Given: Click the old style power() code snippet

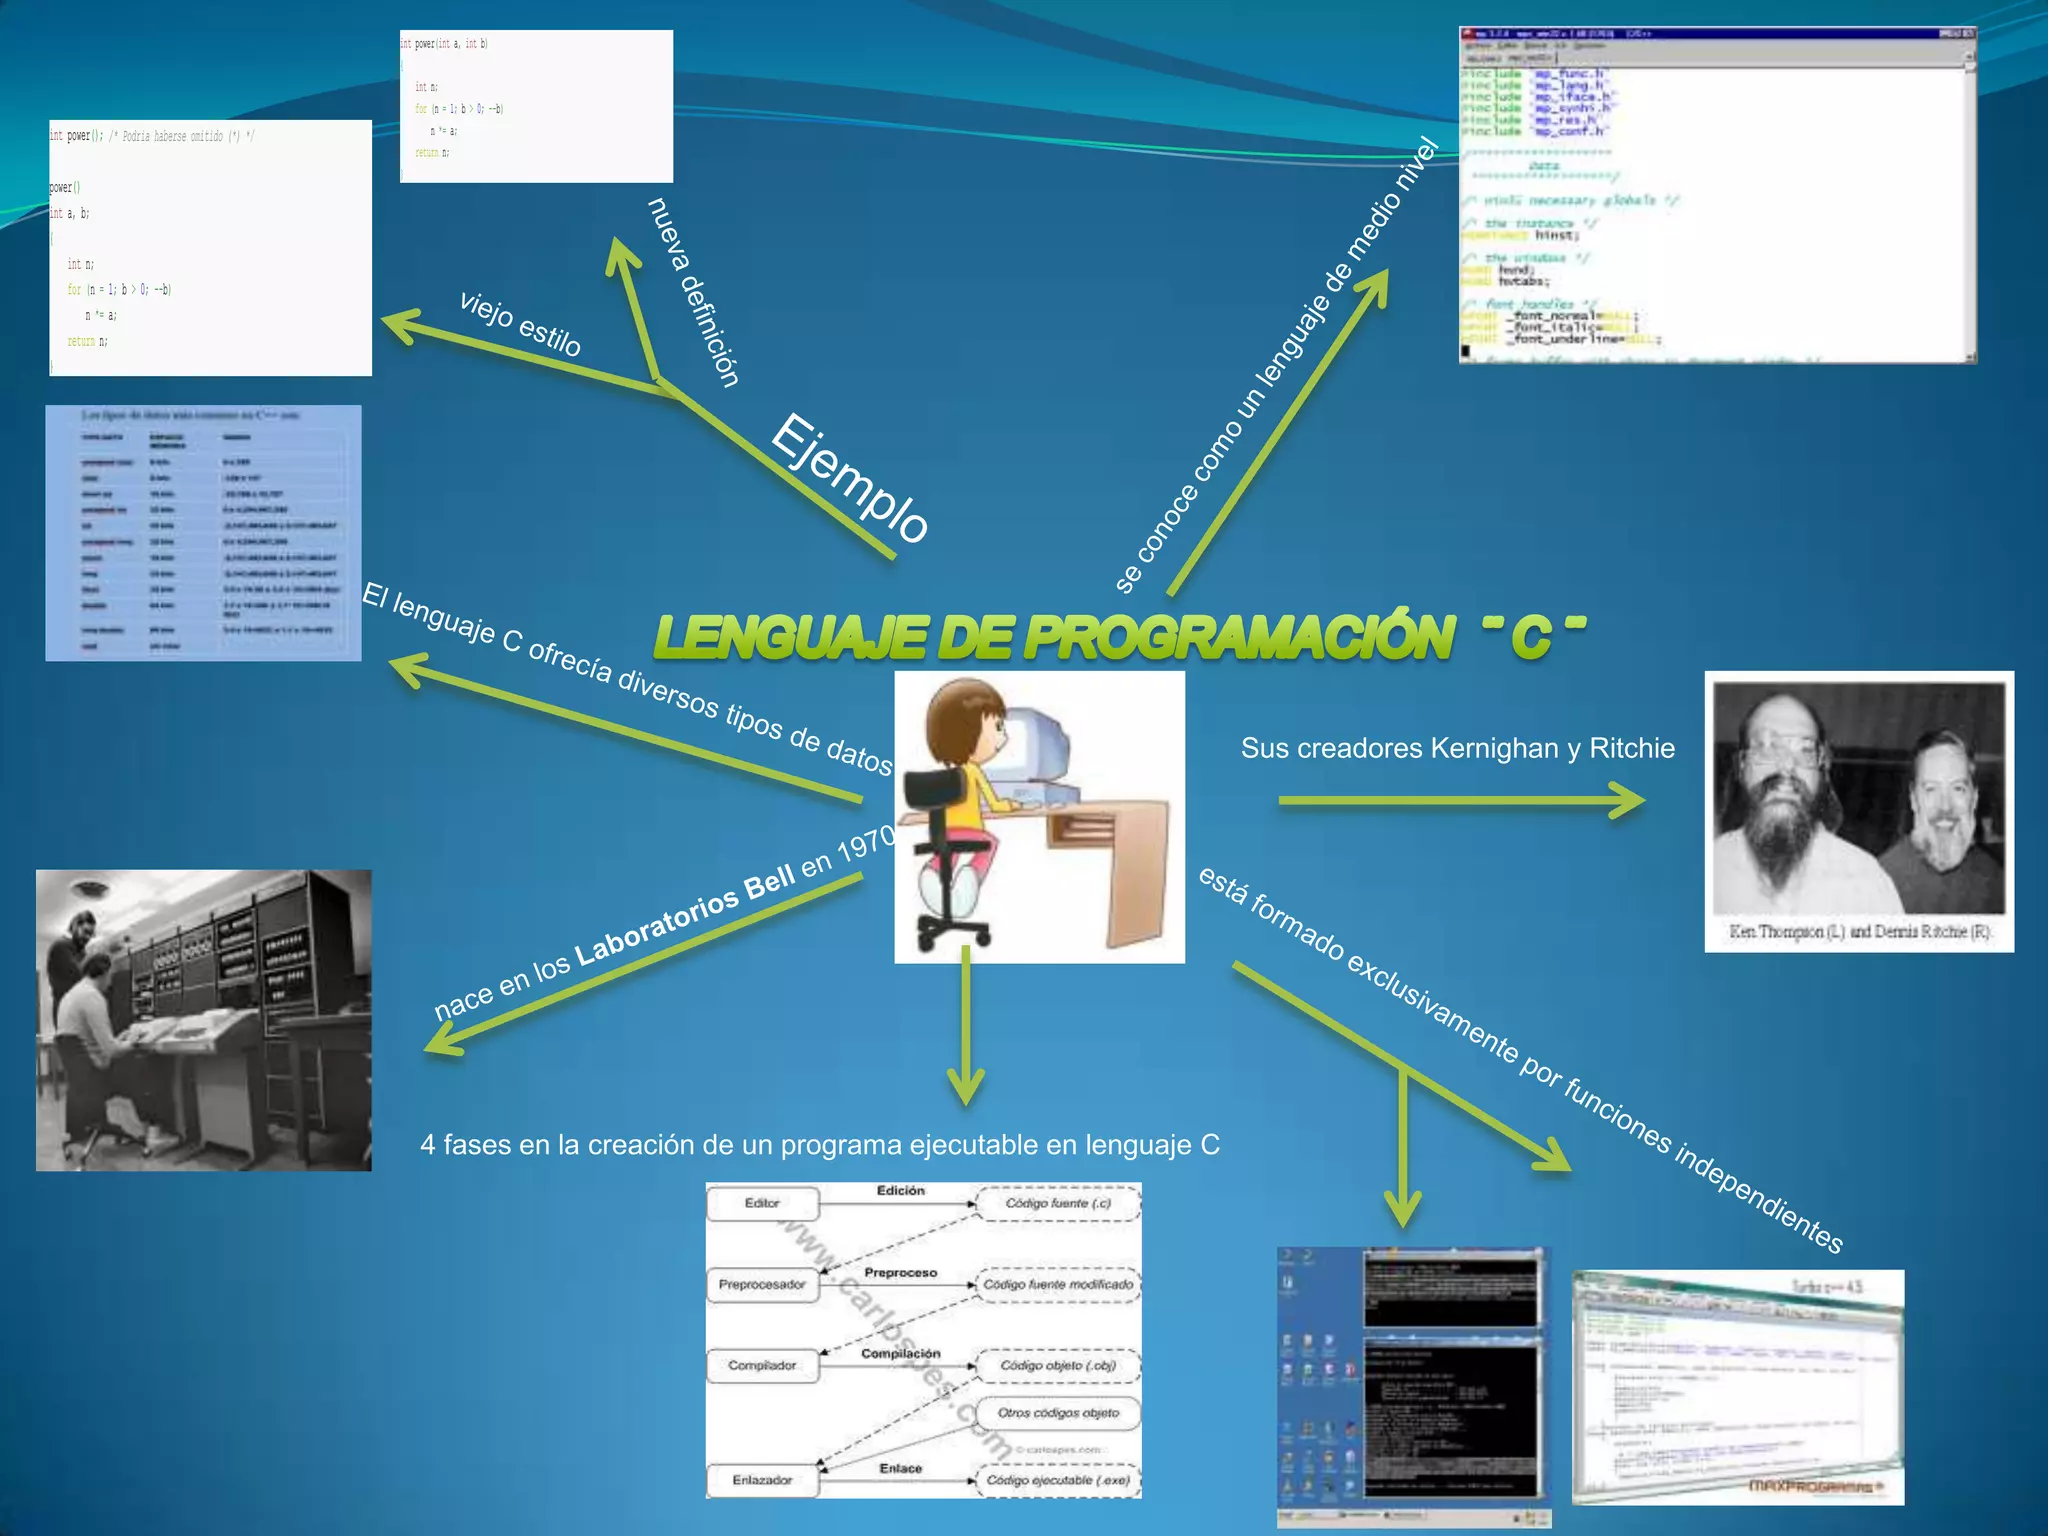Looking at the screenshot, I should pos(210,247).
